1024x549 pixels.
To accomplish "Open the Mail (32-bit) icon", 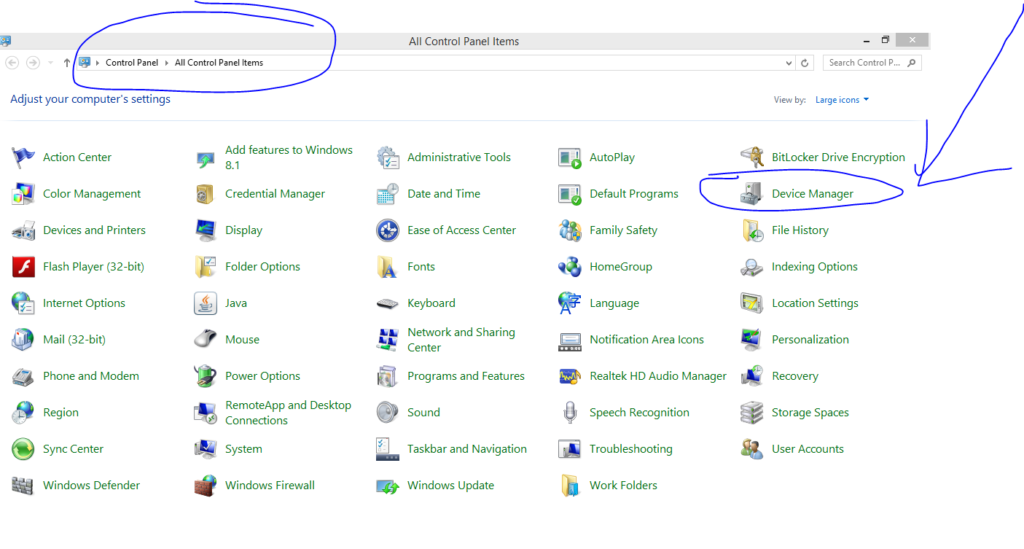I will click(x=23, y=339).
